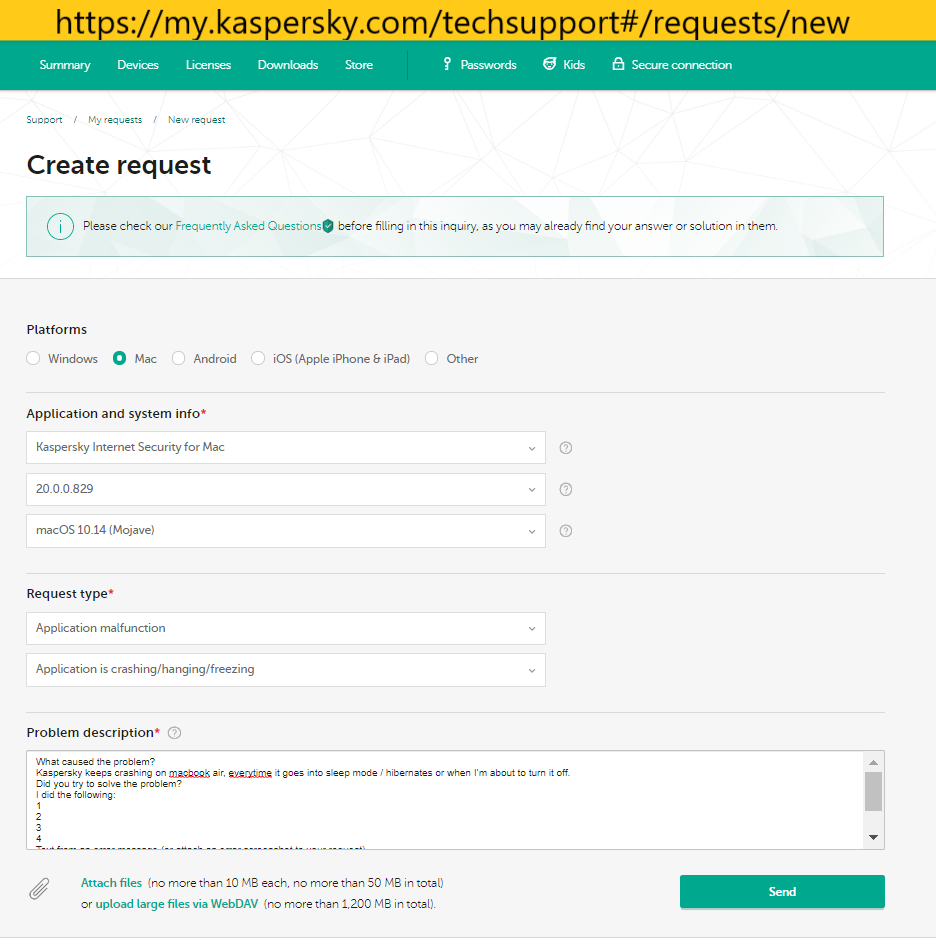Image resolution: width=936 pixels, height=951 pixels.
Task: Select the Android platform radio button
Action: [178, 358]
